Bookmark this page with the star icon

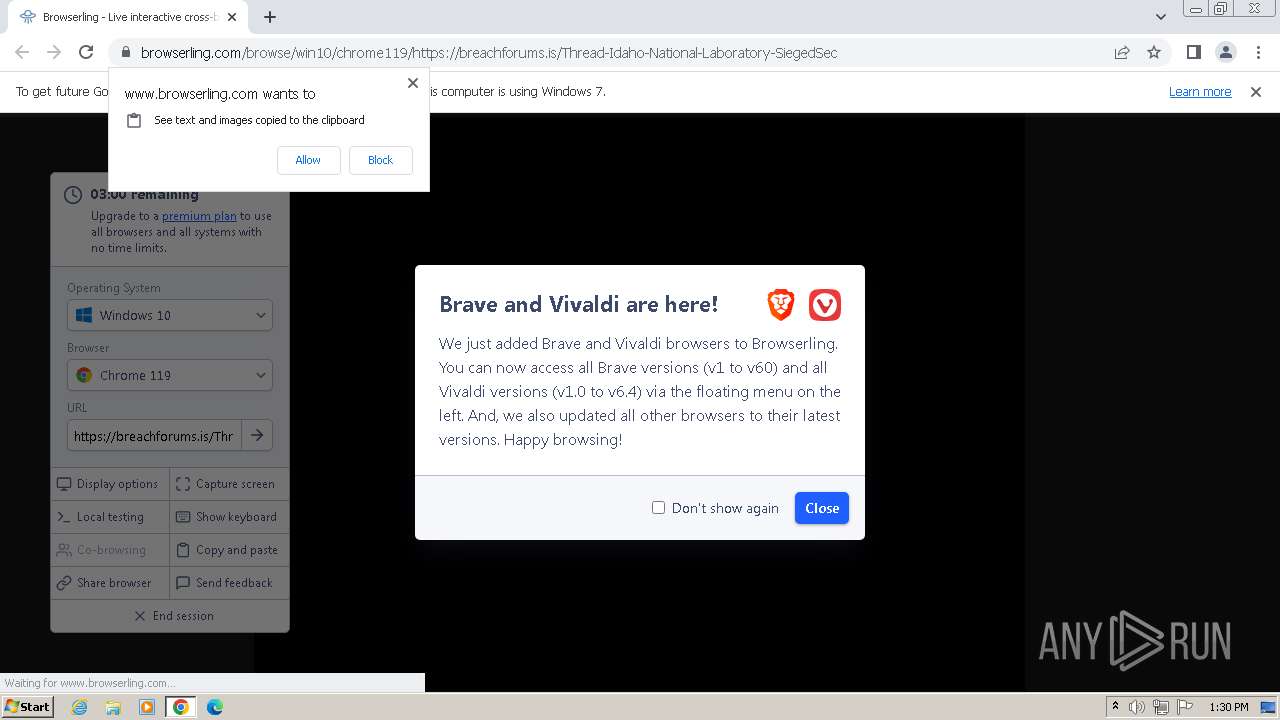[x=1154, y=53]
